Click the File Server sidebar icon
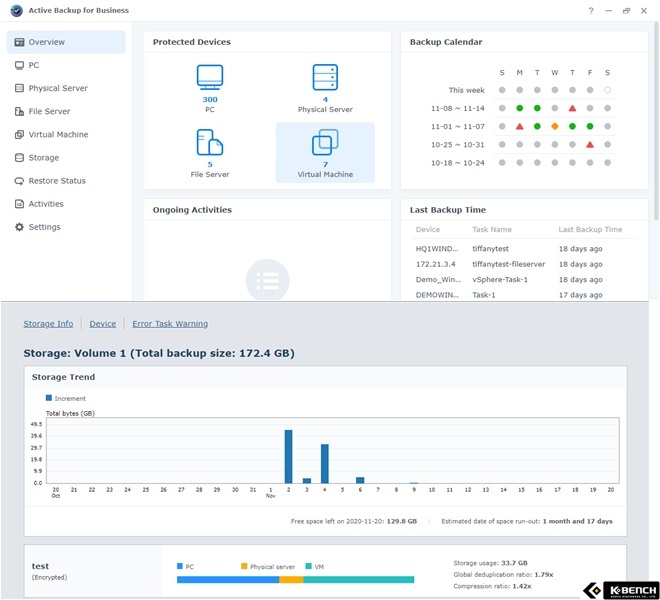 (x=19, y=112)
